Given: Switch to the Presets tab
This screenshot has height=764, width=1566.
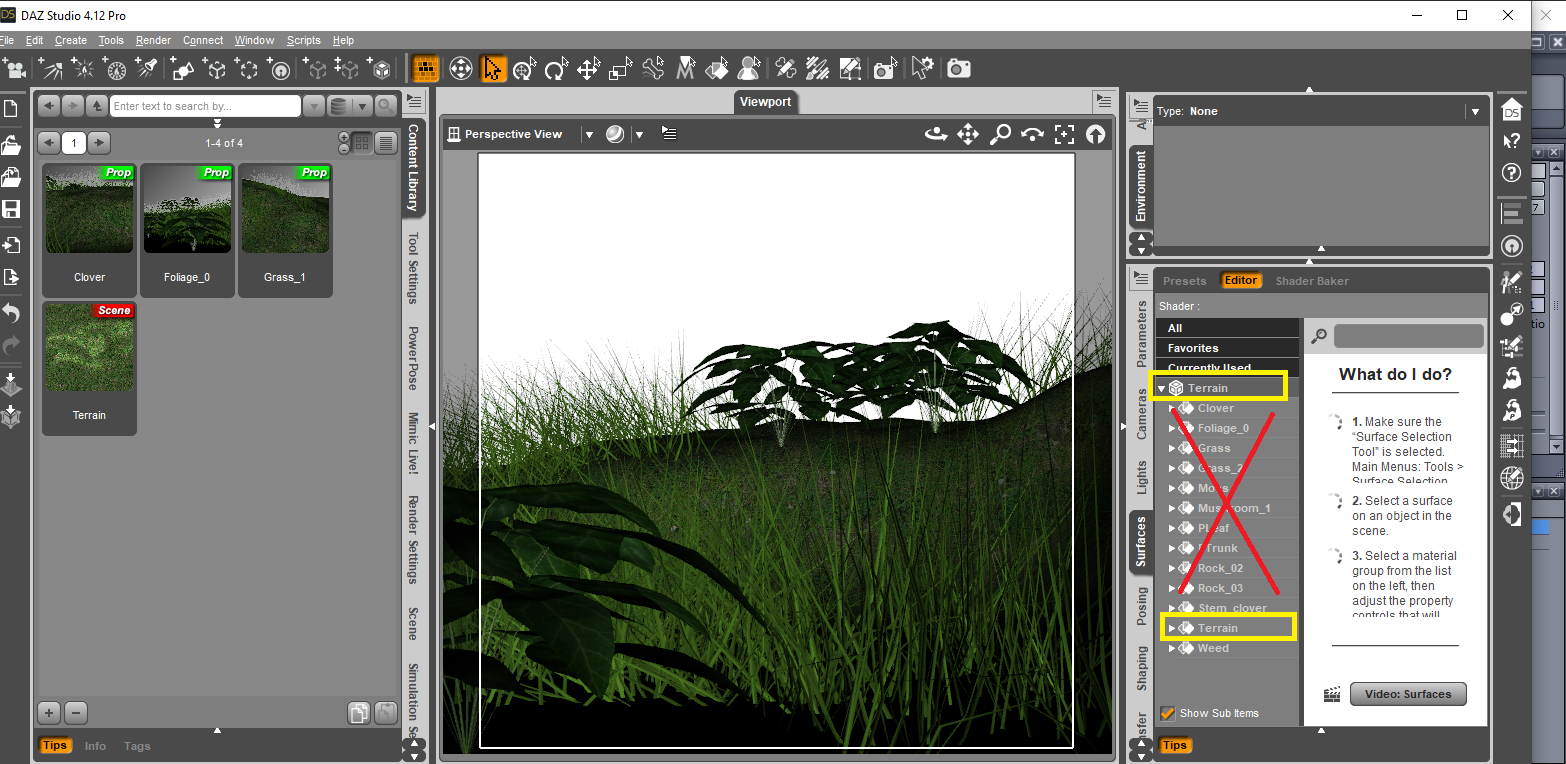Looking at the screenshot, I should tap(1185, 281).
